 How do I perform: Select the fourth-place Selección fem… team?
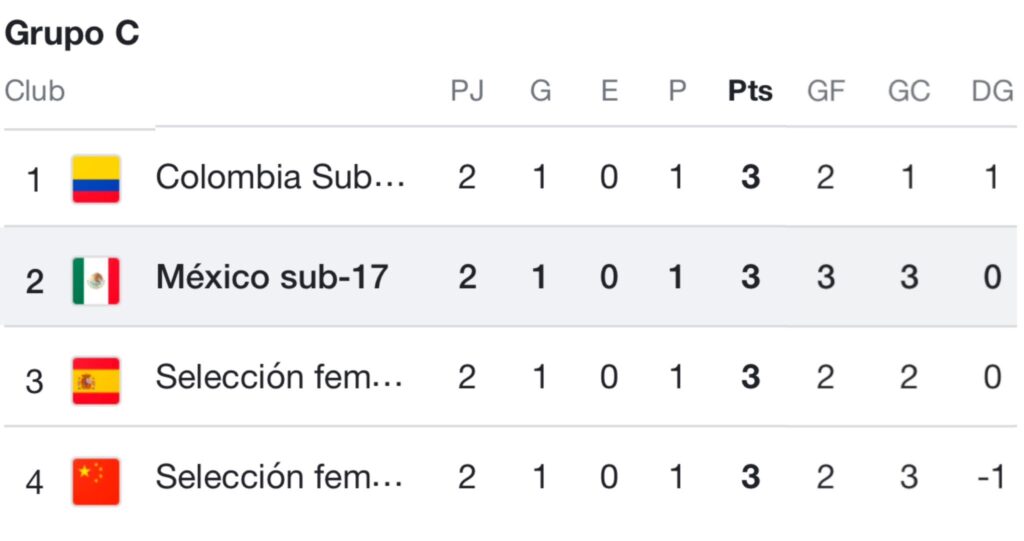point(280,478)
